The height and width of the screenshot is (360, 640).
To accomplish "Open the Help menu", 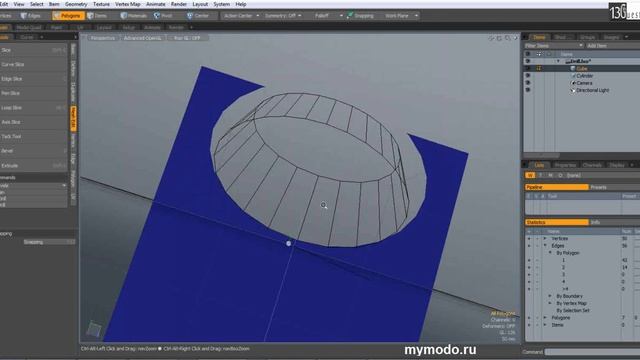I will click(x=241, y=4).
